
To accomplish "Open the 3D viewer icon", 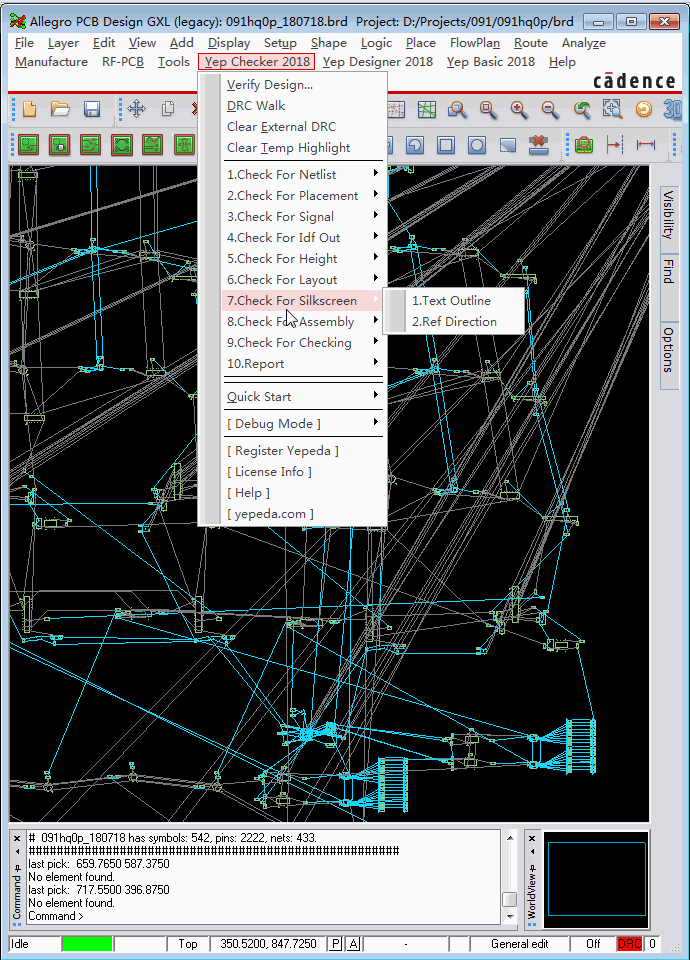I will 672,110.
